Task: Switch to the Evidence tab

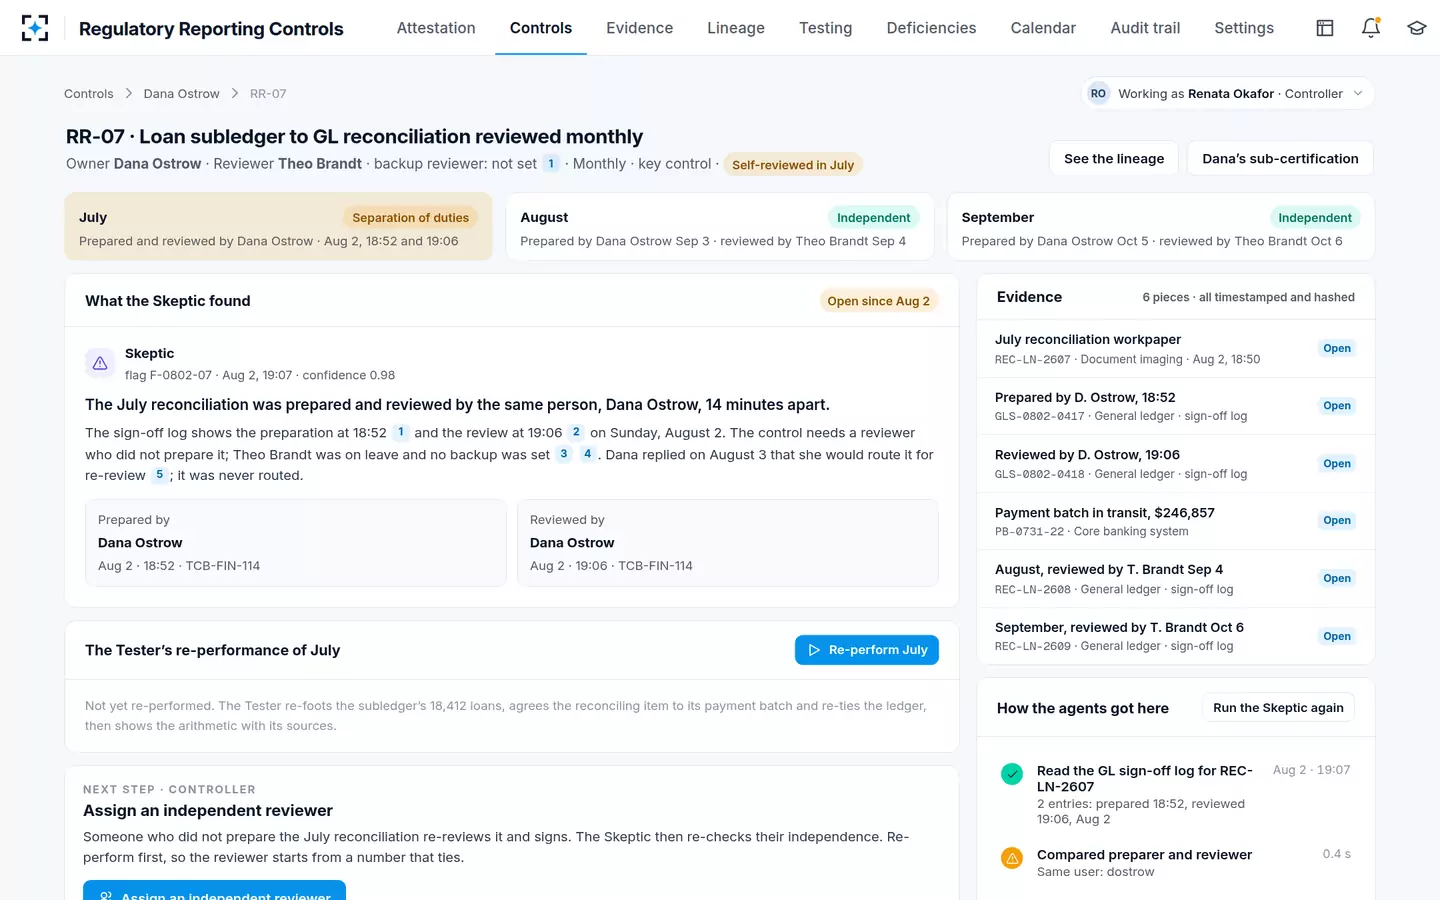Action: pyautogui.click(x=640, y=28)
